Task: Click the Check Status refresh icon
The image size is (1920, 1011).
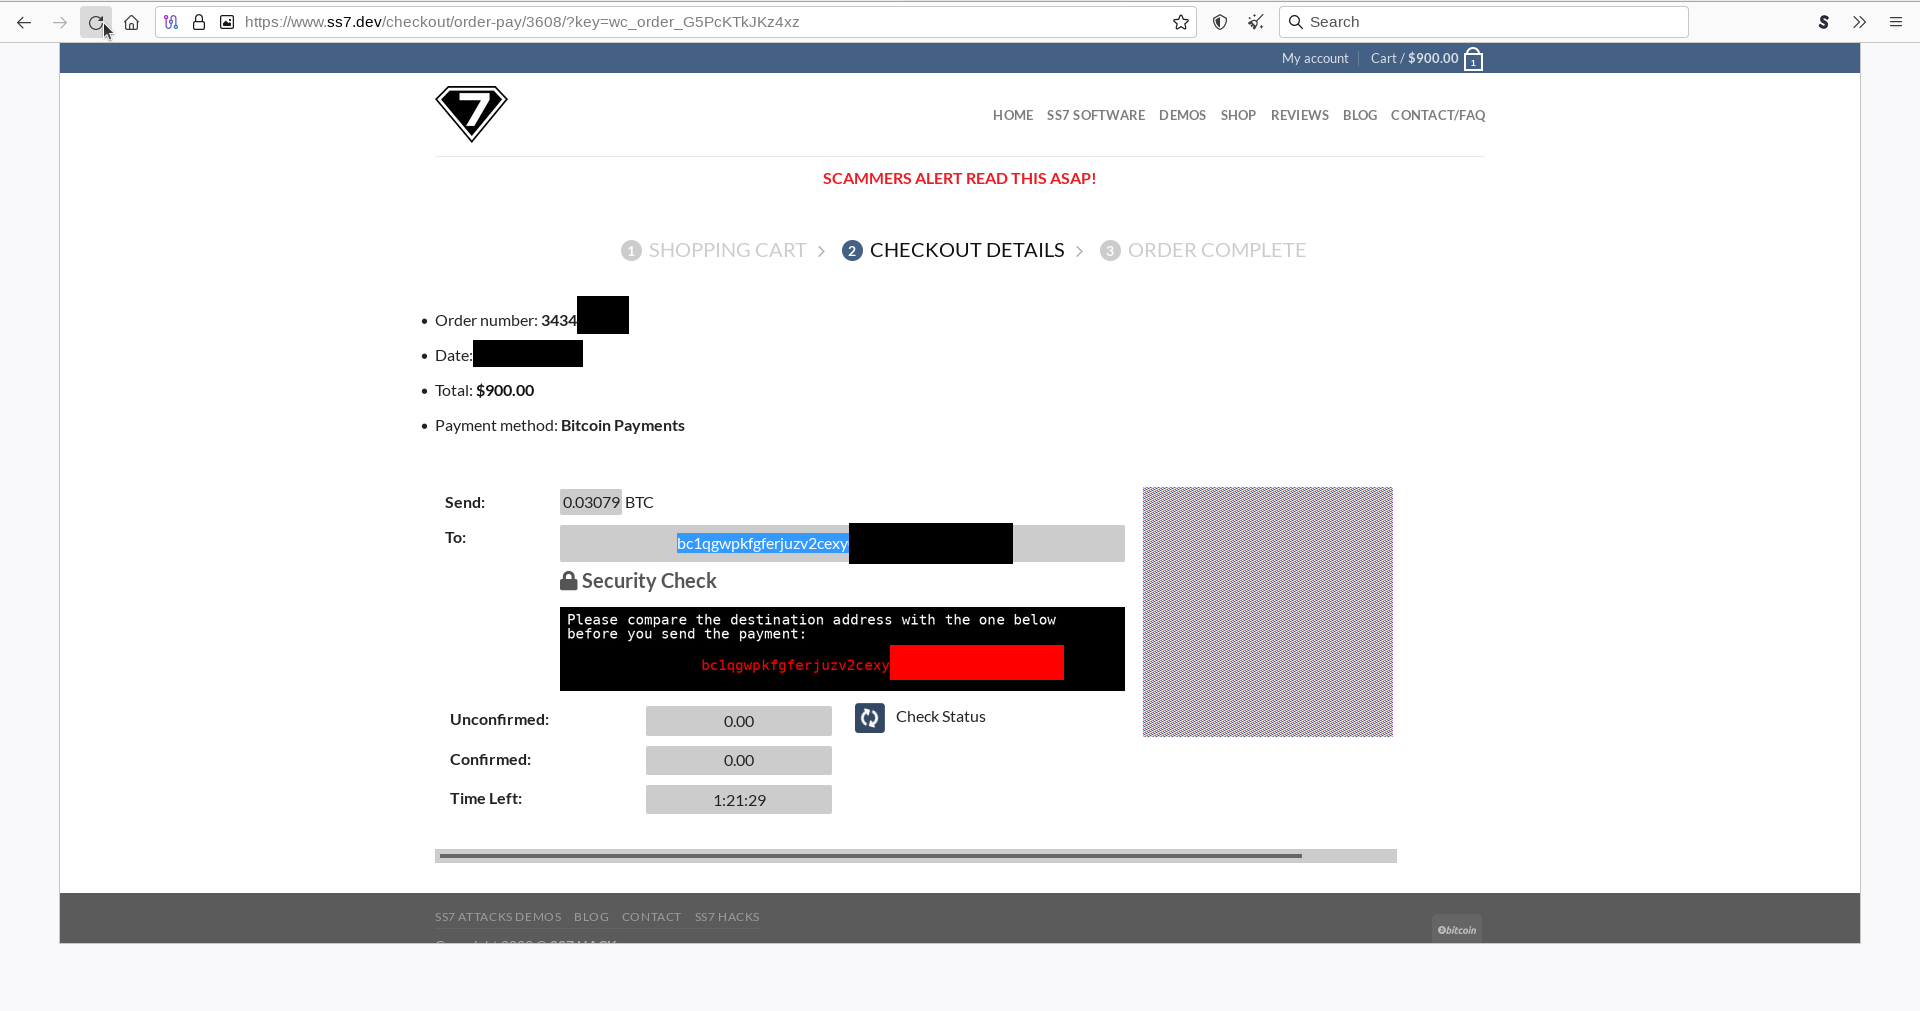Action: (870, 718)
